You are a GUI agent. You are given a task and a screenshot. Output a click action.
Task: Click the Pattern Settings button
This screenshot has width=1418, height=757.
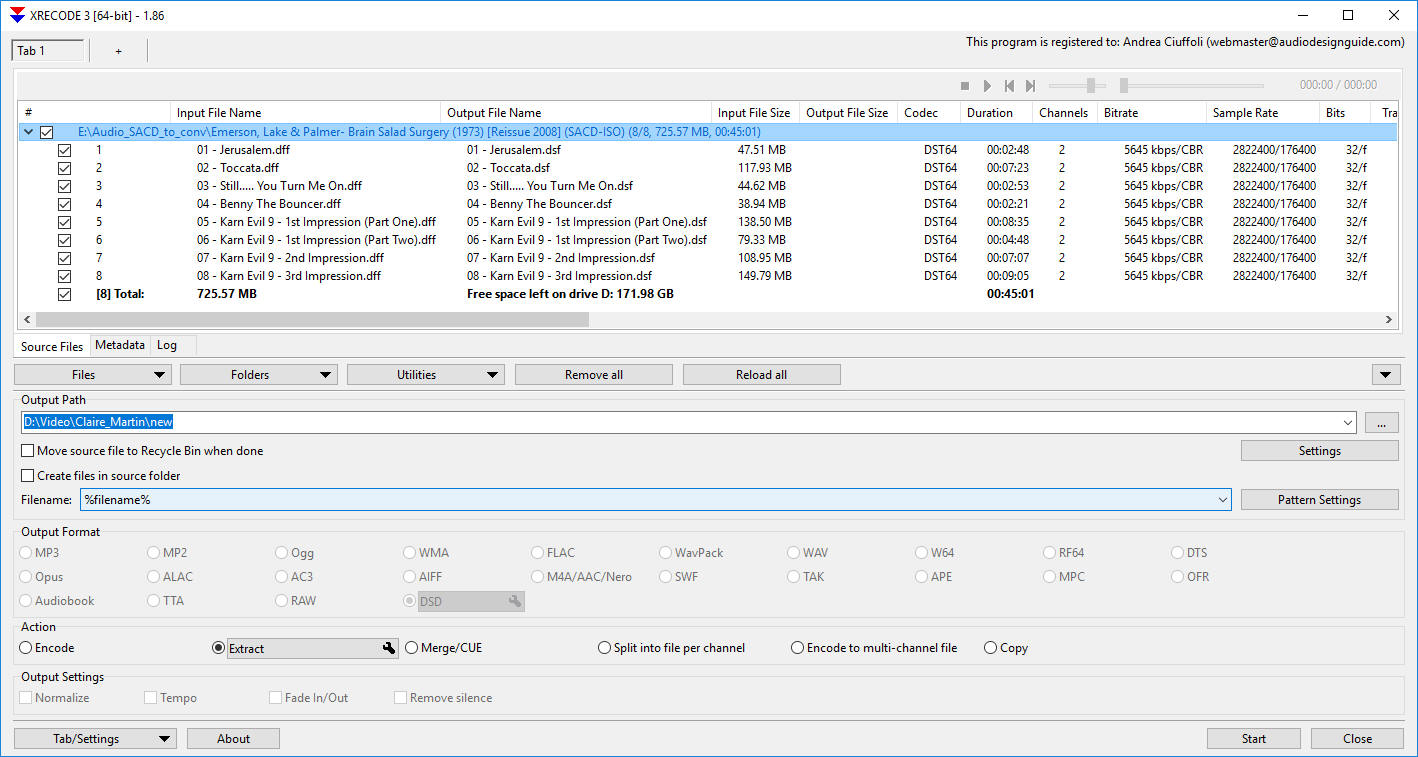tap(1319, 500)
